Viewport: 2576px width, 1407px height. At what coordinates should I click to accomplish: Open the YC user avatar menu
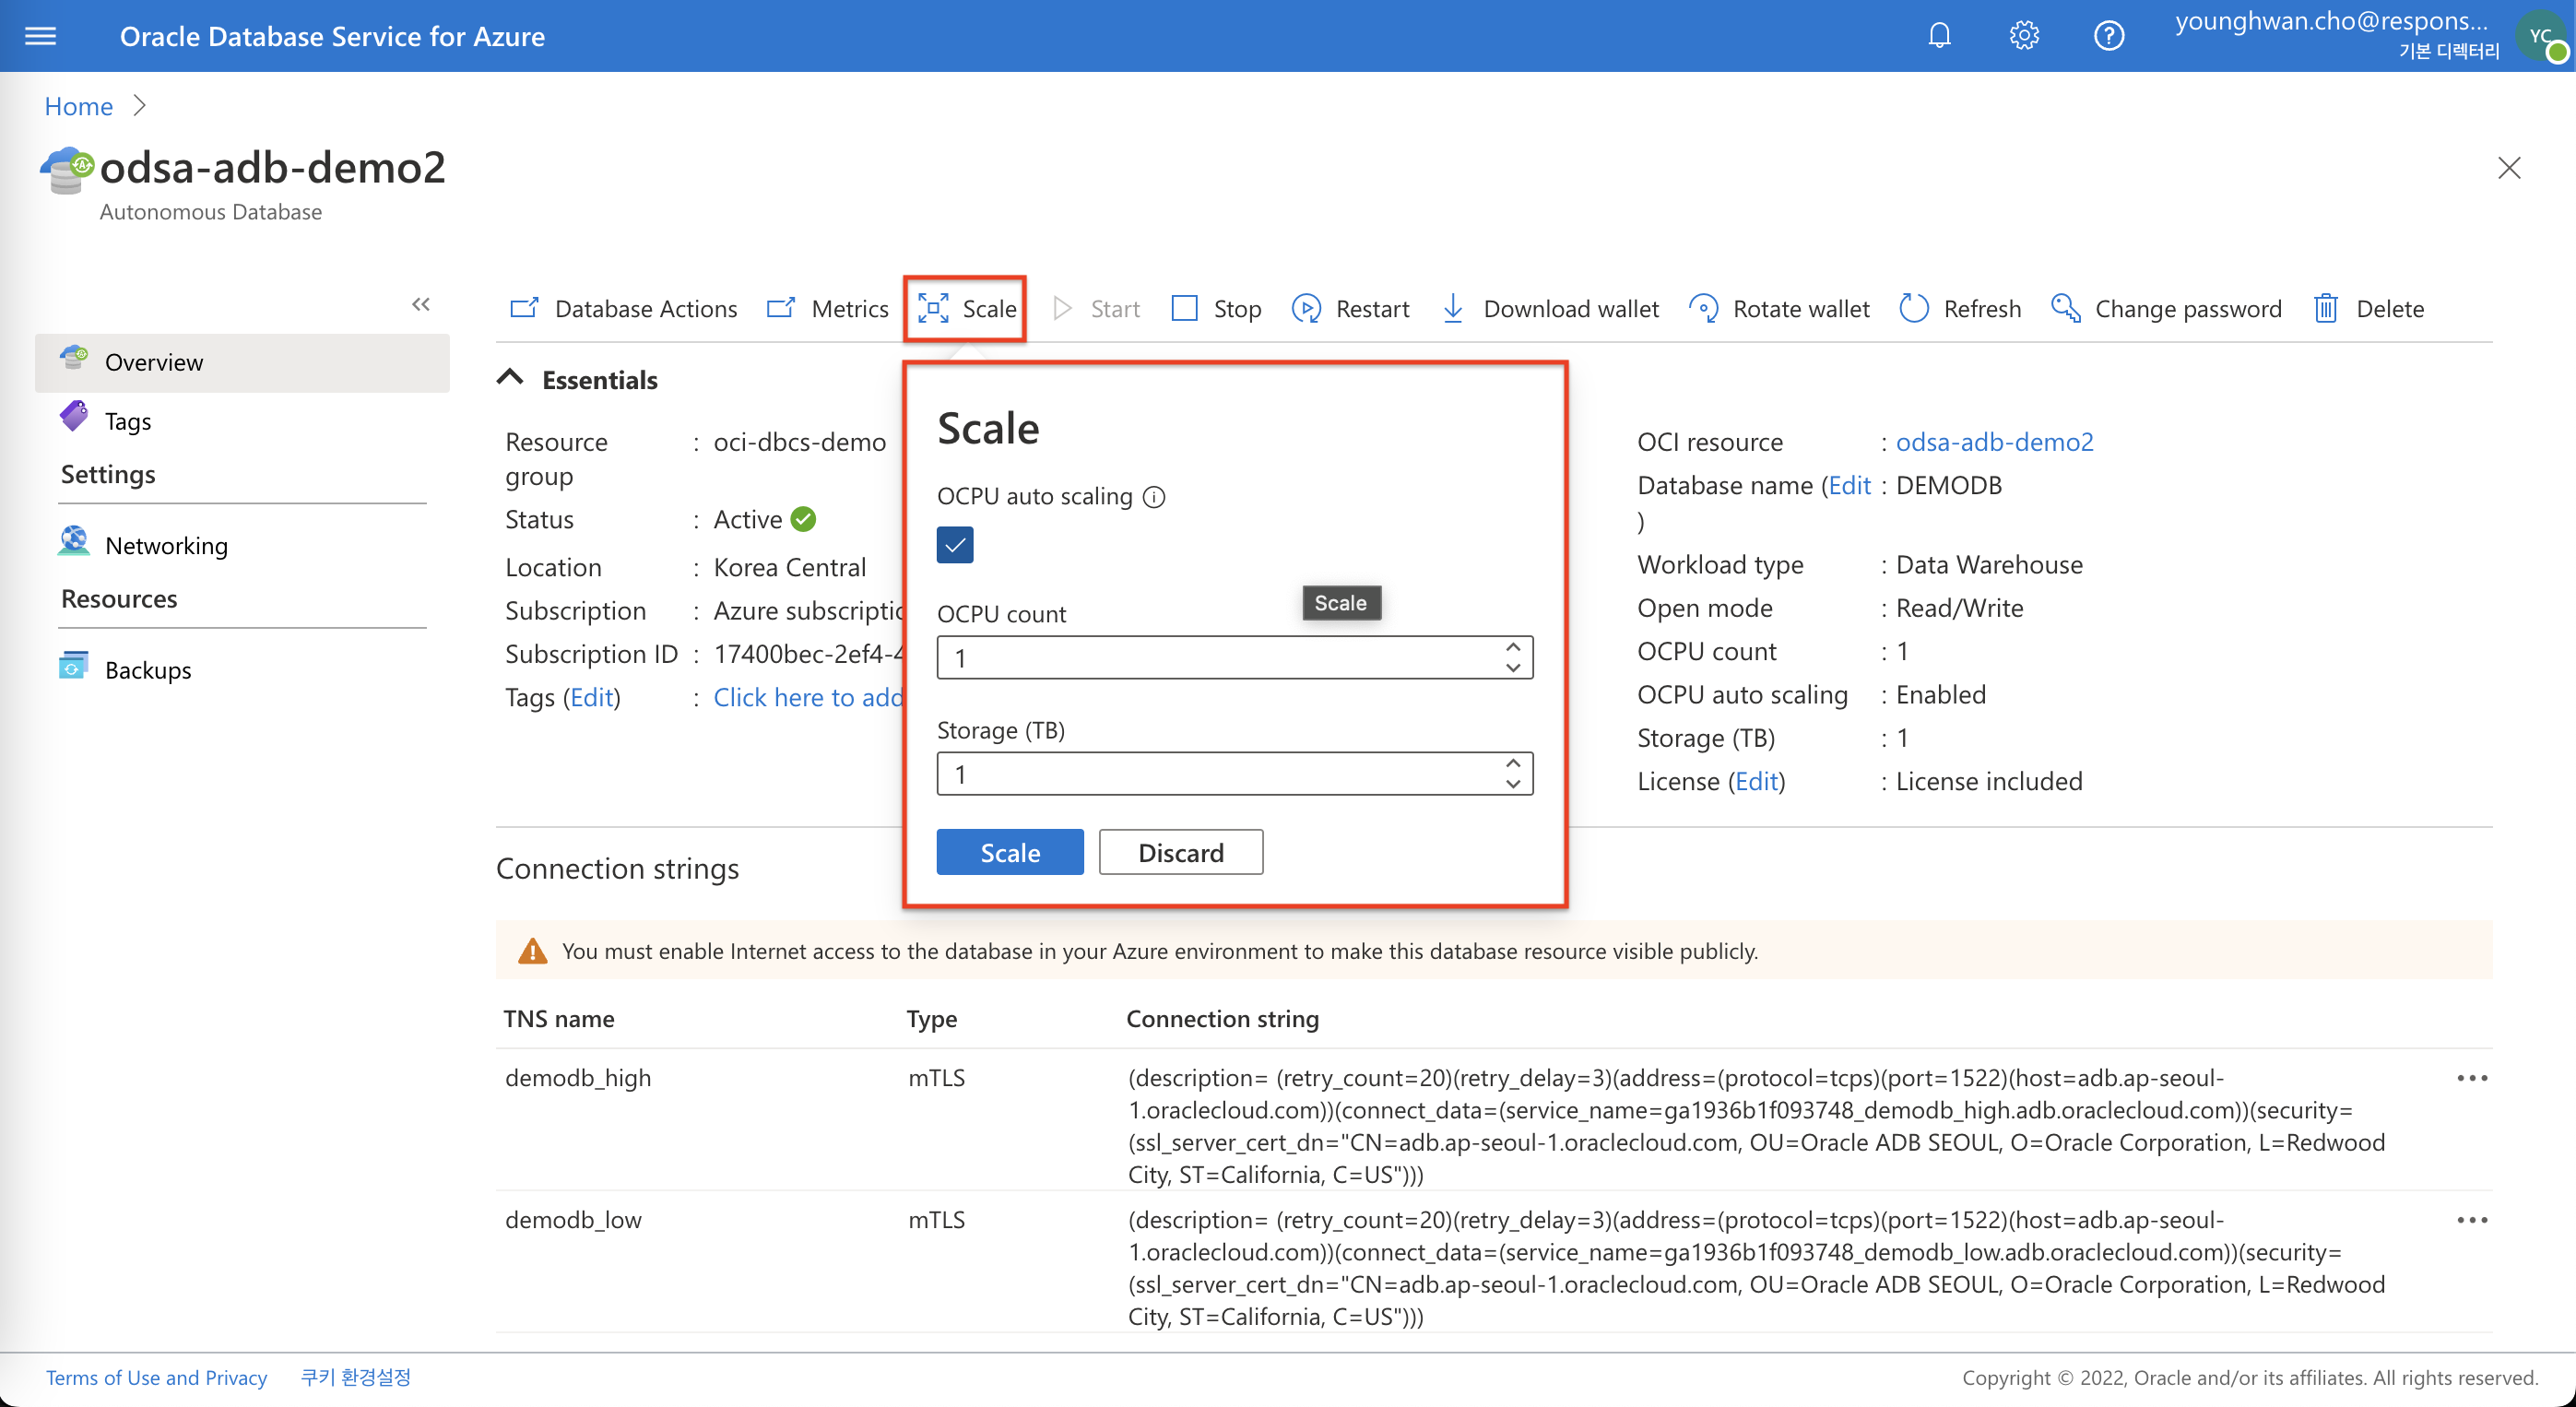click(2543, 36)
